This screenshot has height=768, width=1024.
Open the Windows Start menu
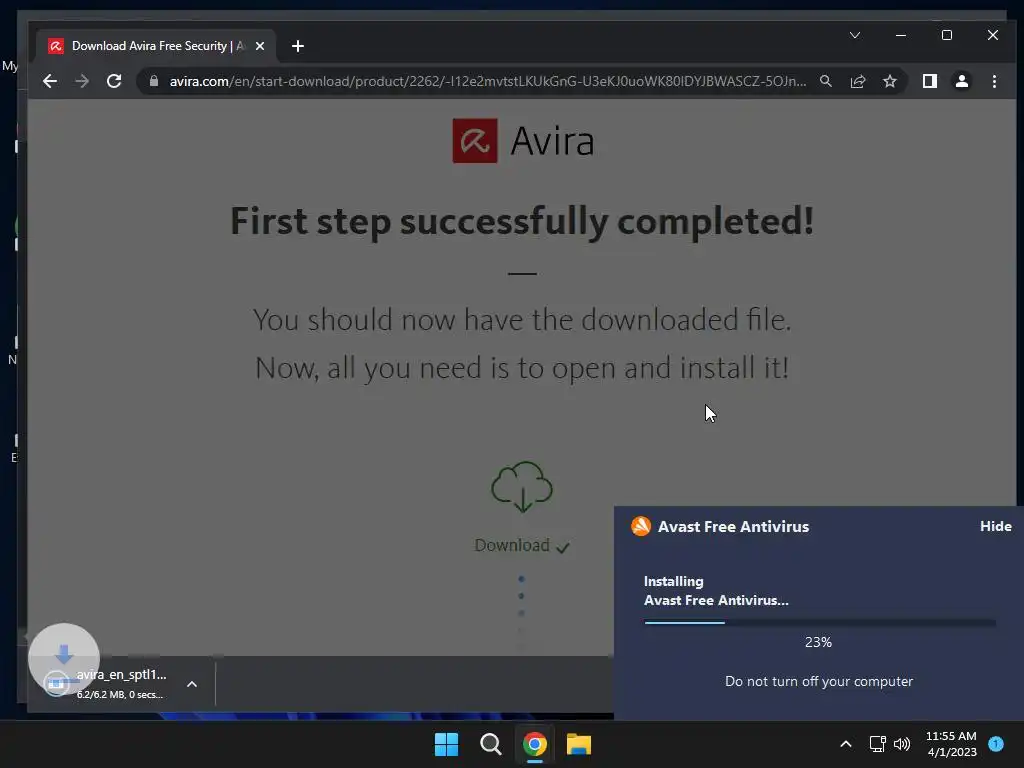(447, 744)
